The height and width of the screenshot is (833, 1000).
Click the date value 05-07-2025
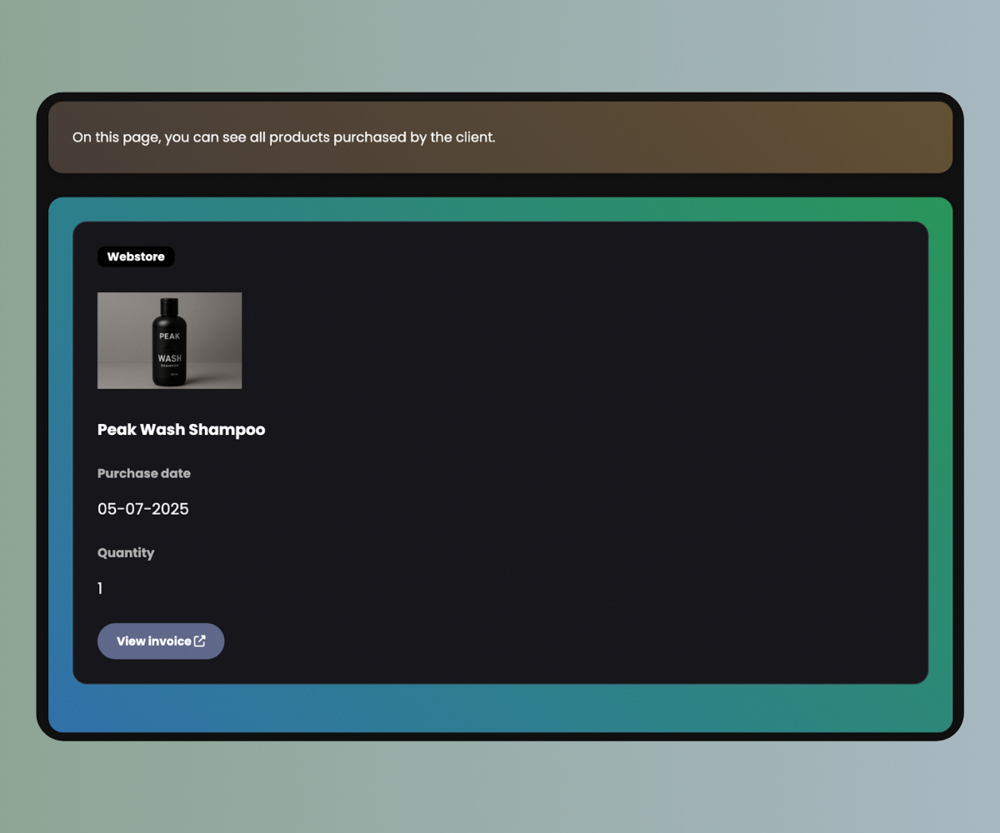pyautogui.click(x=143, y=509)
